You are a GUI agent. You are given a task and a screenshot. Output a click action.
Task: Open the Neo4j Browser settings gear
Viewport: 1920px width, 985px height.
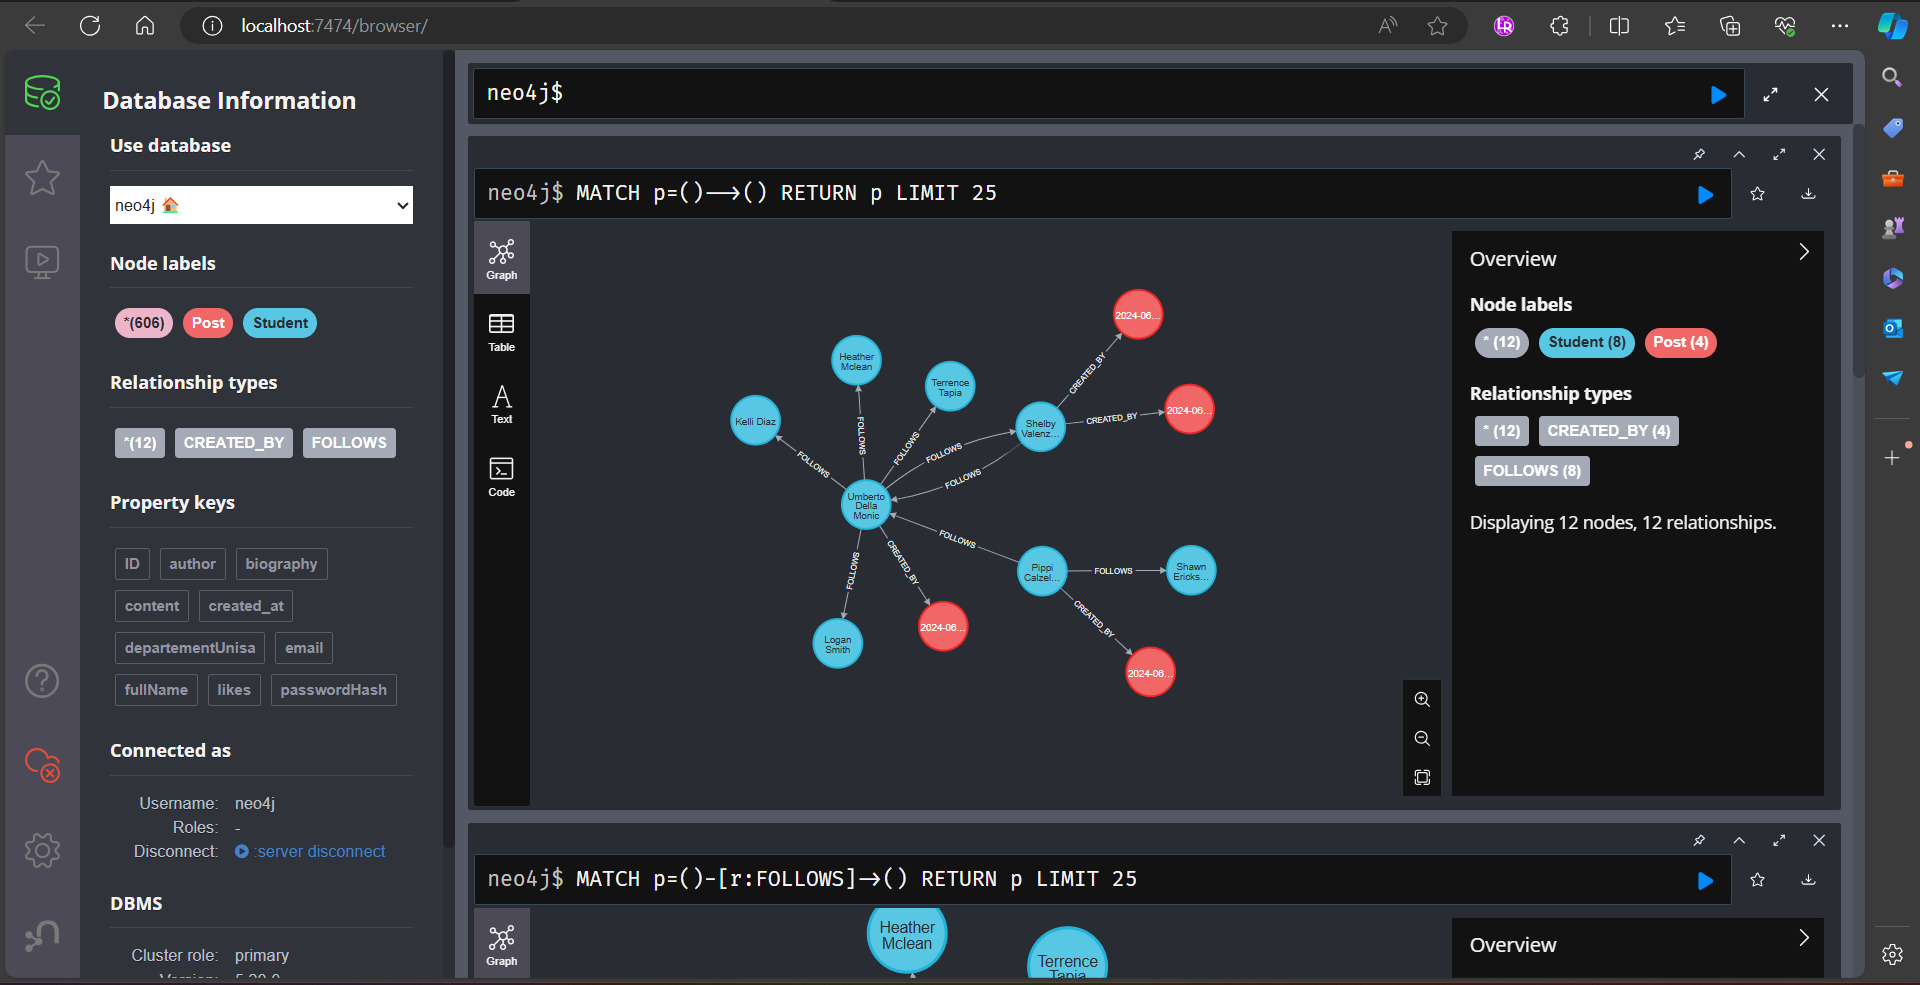pyautogui.click(x=42, y=851)
